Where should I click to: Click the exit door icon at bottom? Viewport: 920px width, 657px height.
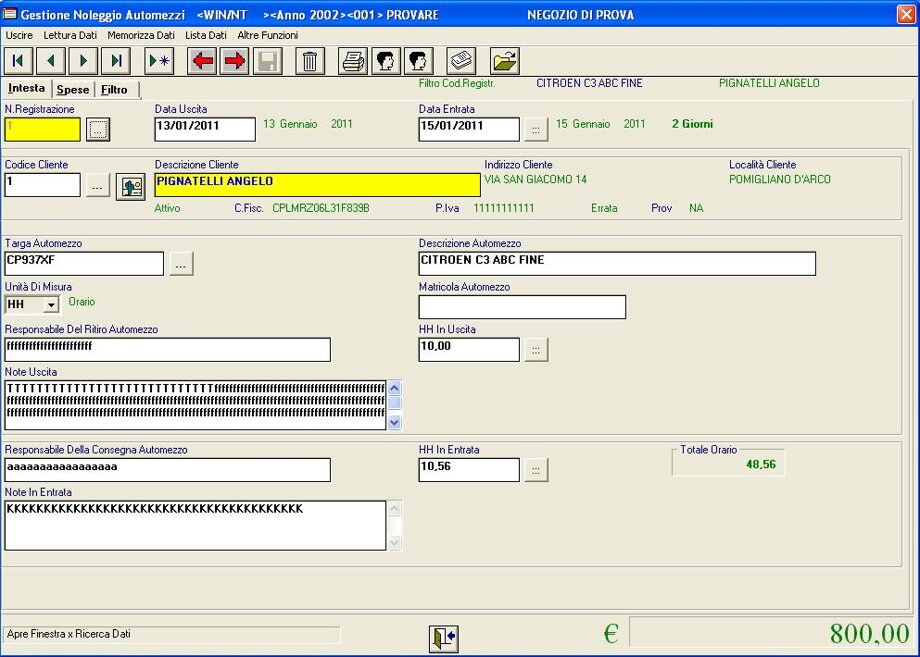click(x=443, y=637)
